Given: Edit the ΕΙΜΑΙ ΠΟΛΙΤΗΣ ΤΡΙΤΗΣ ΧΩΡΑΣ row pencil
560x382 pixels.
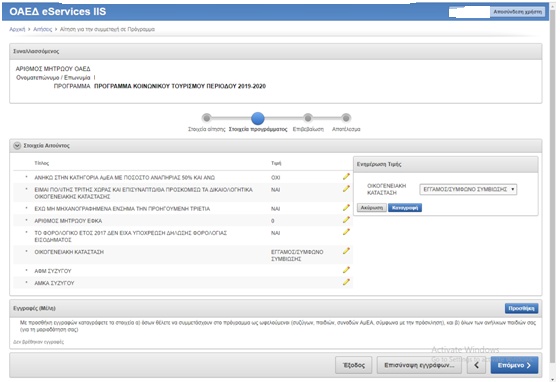Looking at the screenshot, I should click(x=346, y=189).
